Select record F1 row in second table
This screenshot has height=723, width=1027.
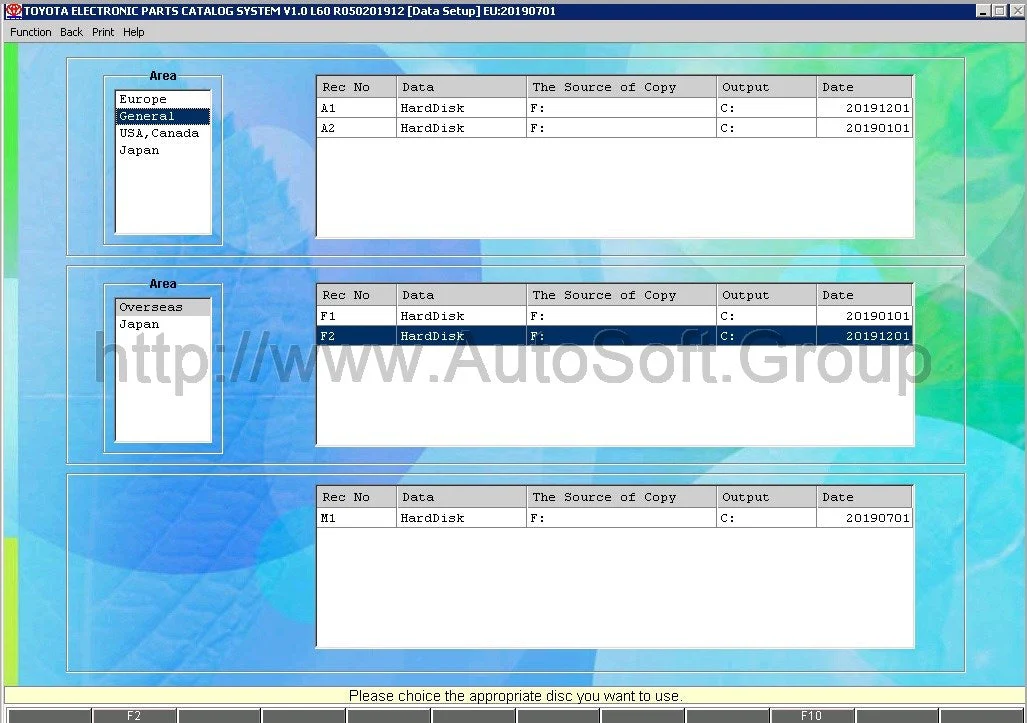pos(613,316)
